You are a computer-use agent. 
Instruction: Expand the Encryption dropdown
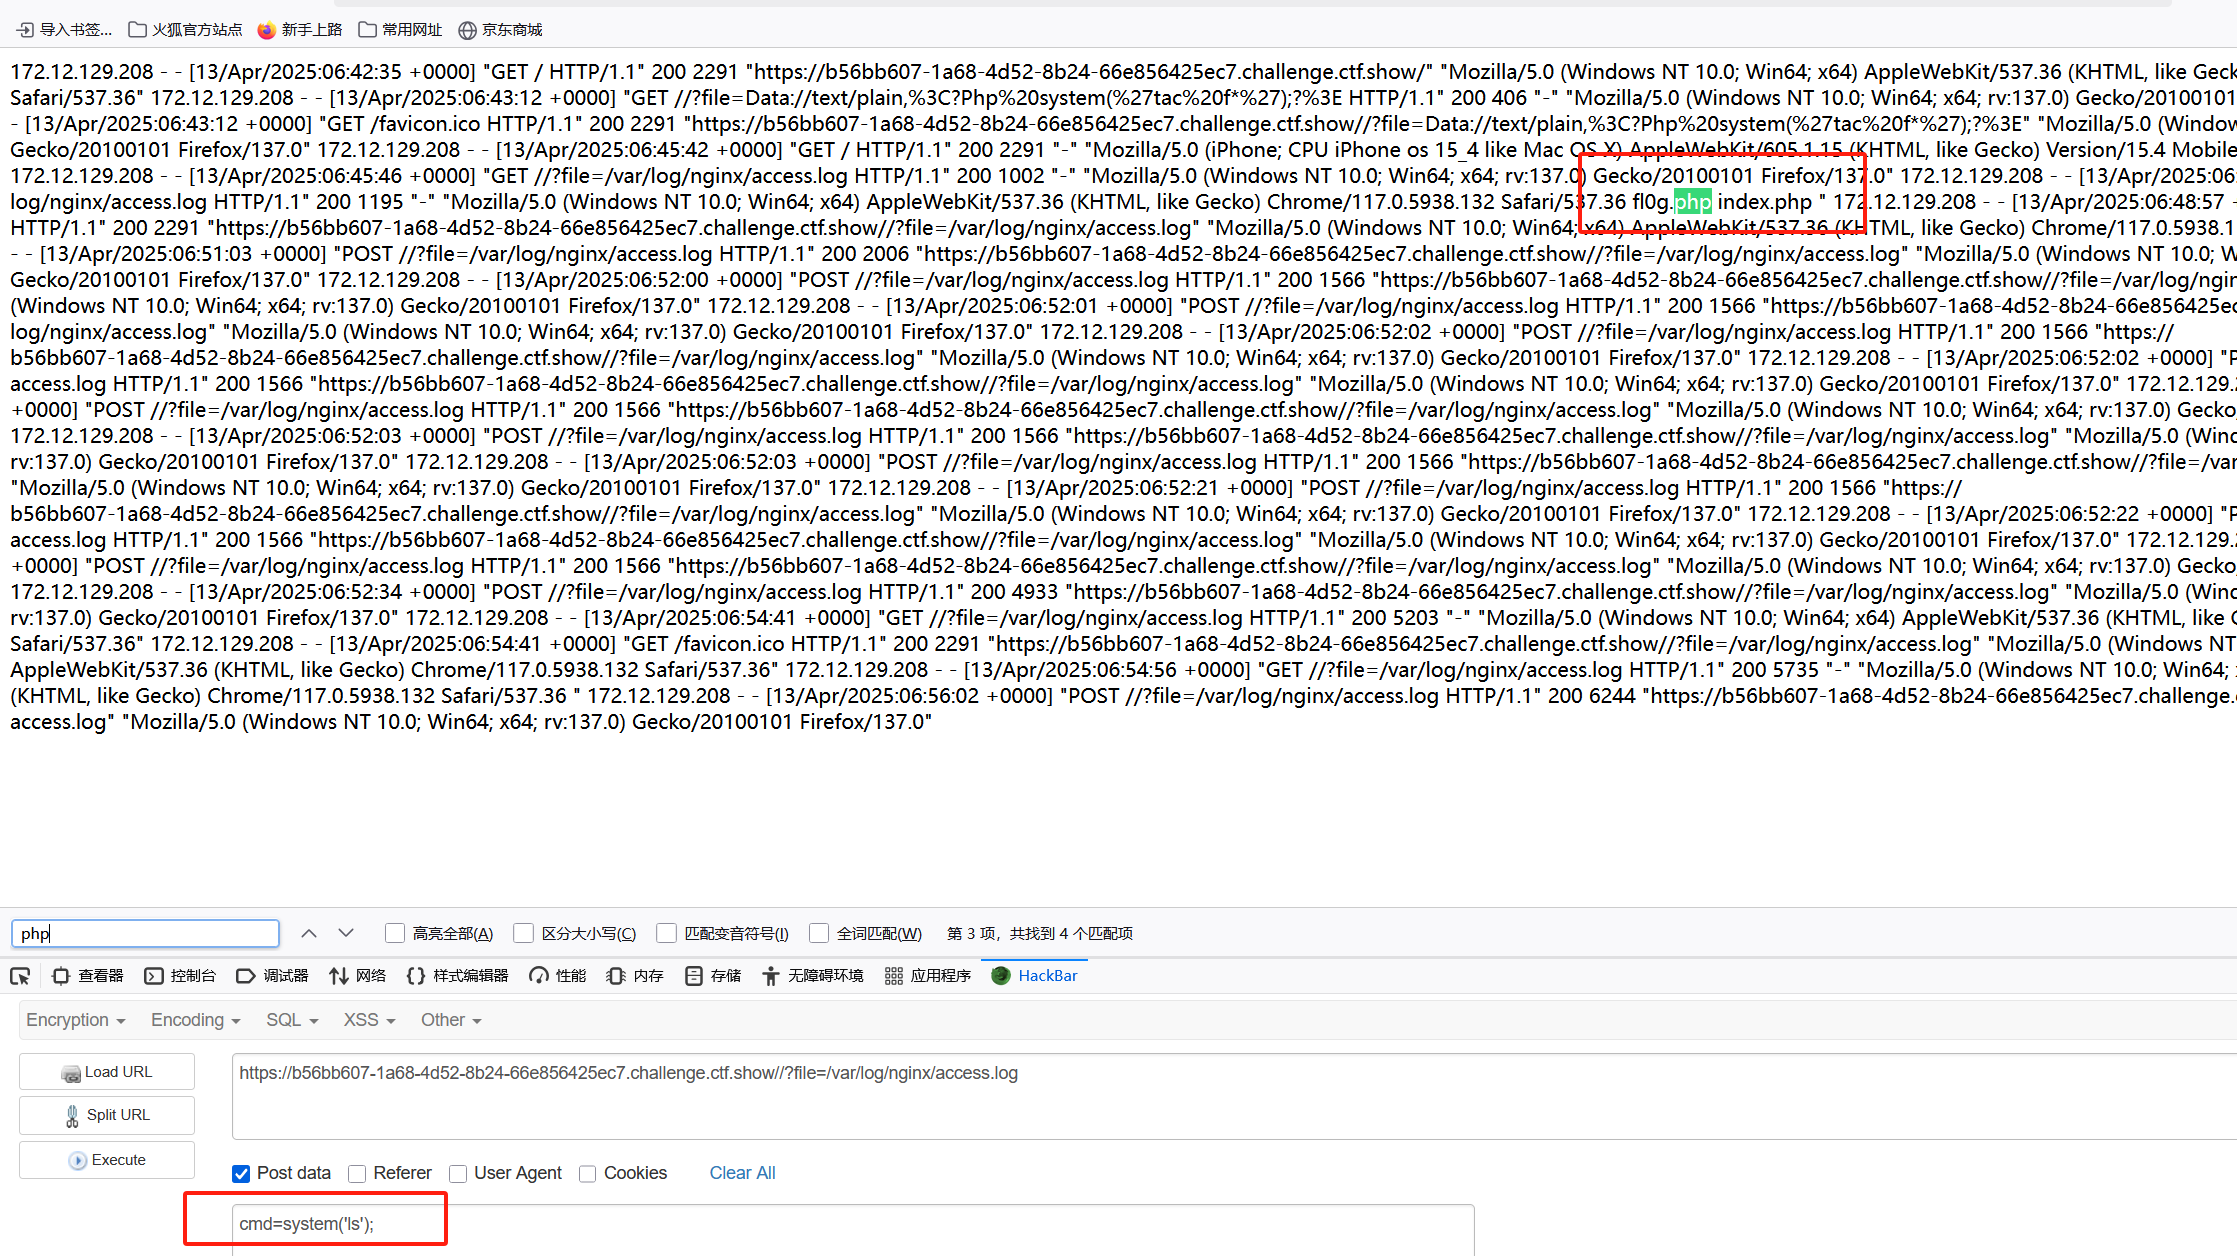[76, 1020]
